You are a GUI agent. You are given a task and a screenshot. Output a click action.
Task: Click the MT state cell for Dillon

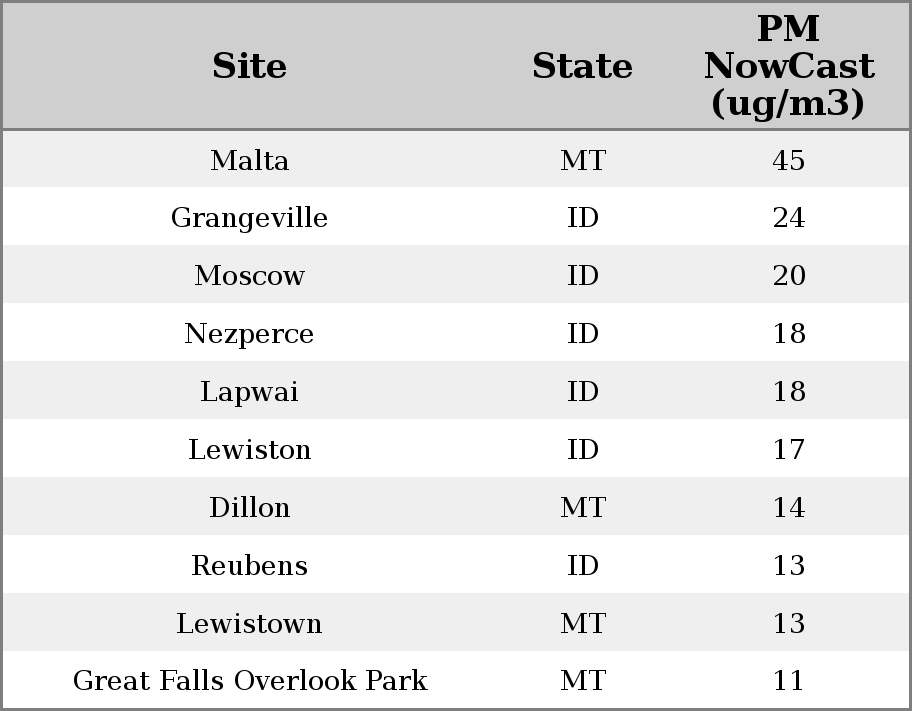[x=582, y=508]
